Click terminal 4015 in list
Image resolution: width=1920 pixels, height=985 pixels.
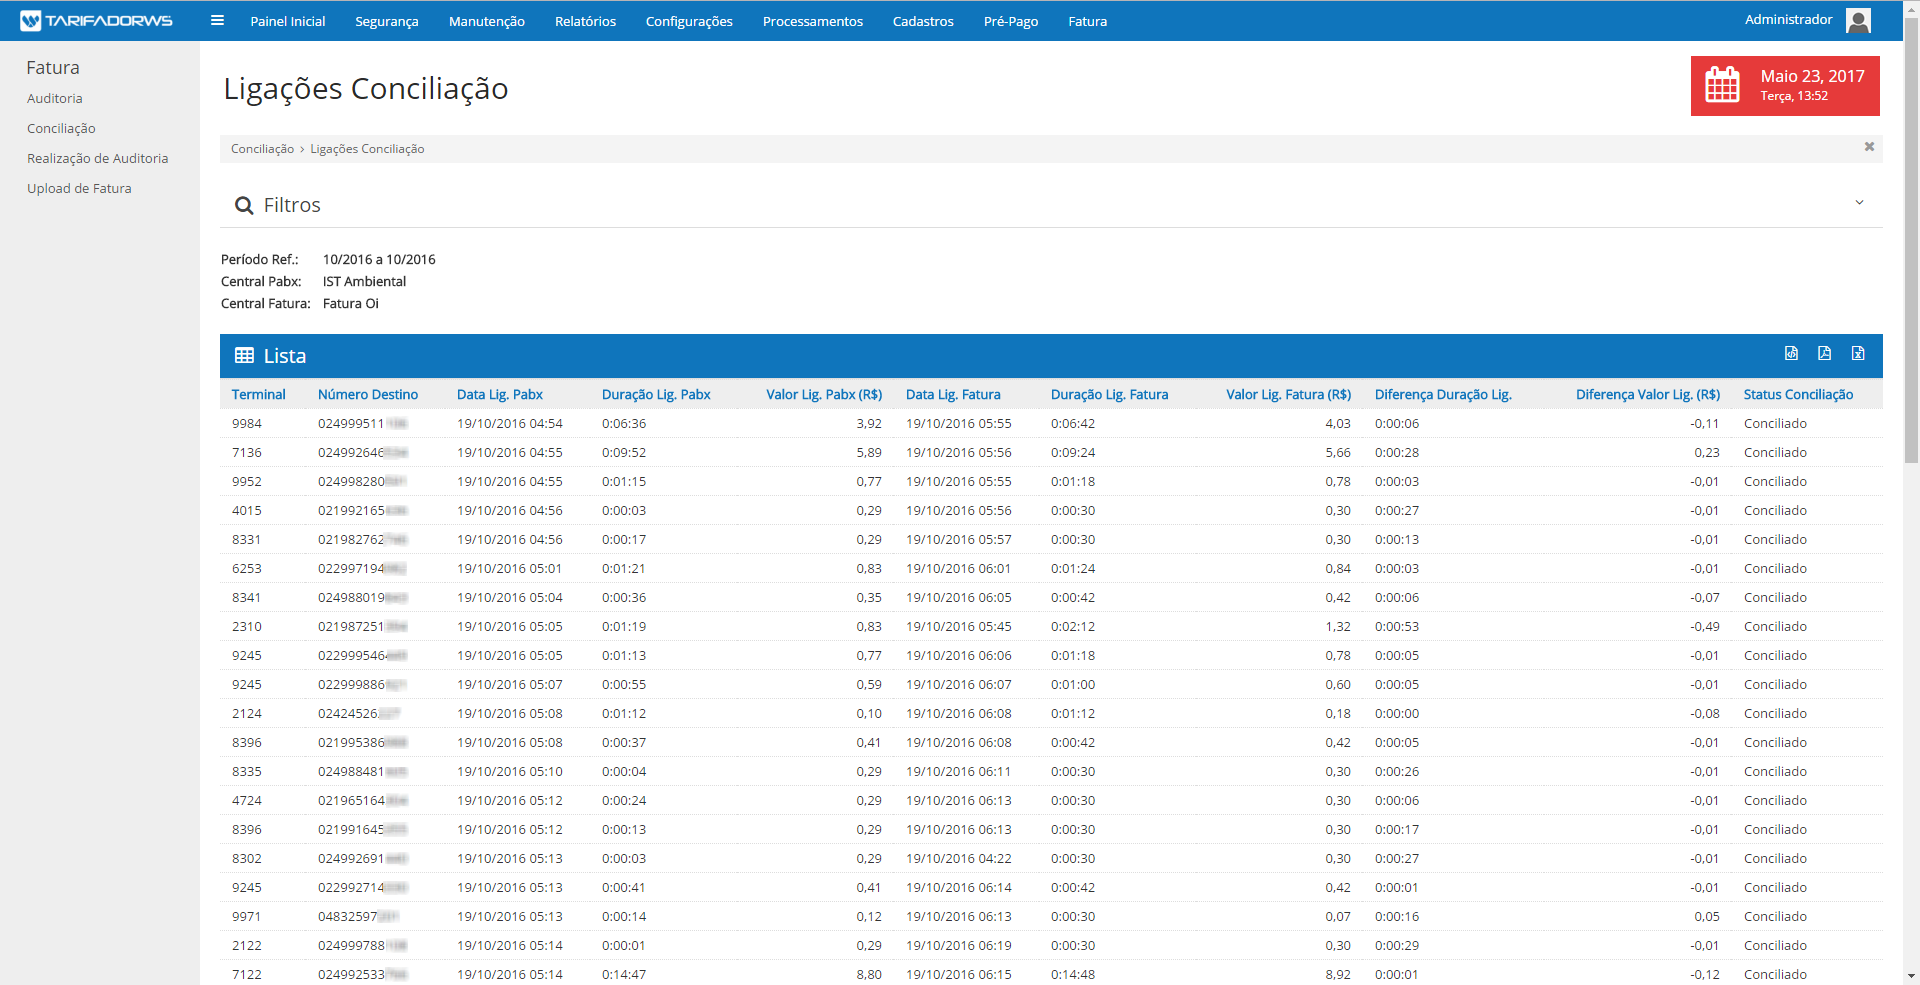(x=246, y=510)
